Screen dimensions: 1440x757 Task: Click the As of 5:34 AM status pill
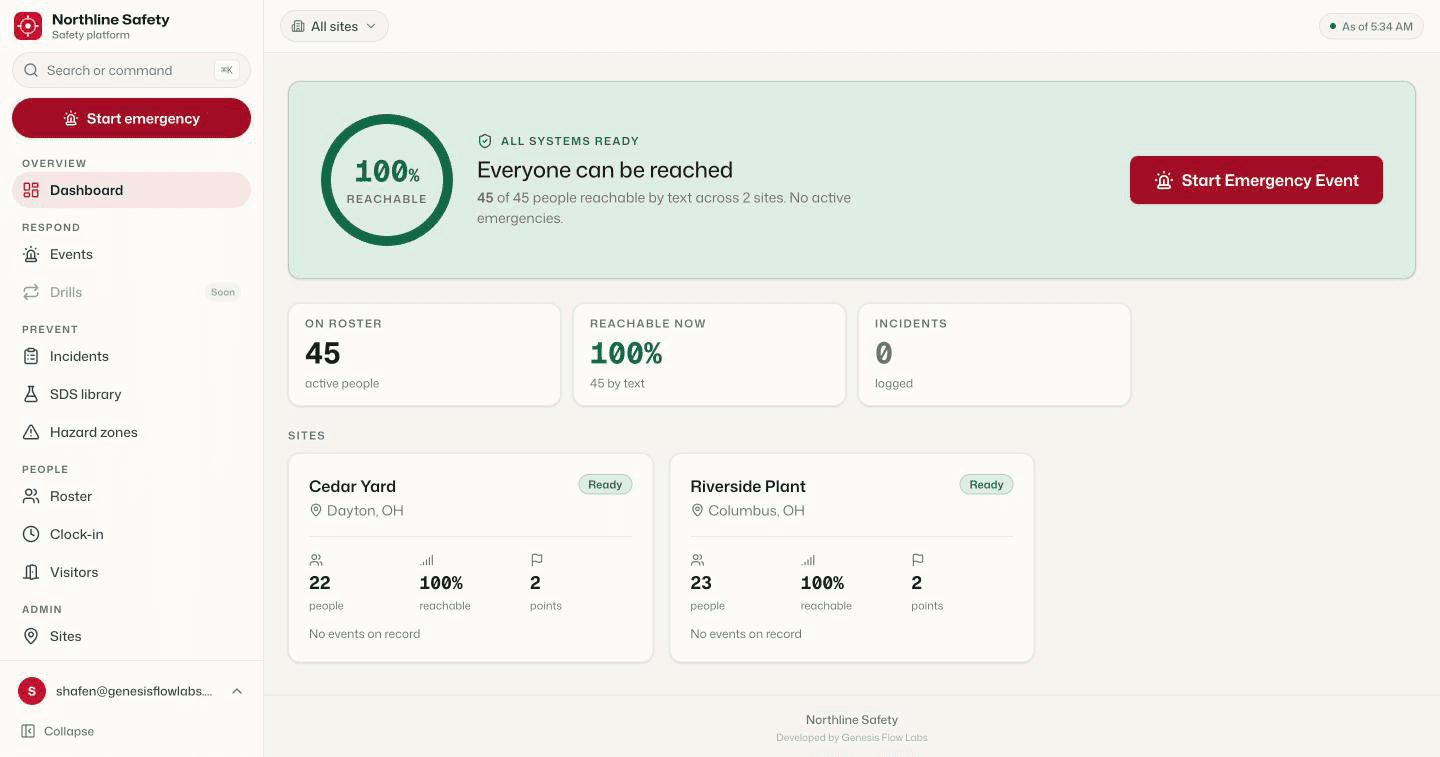click(1371, 26)
